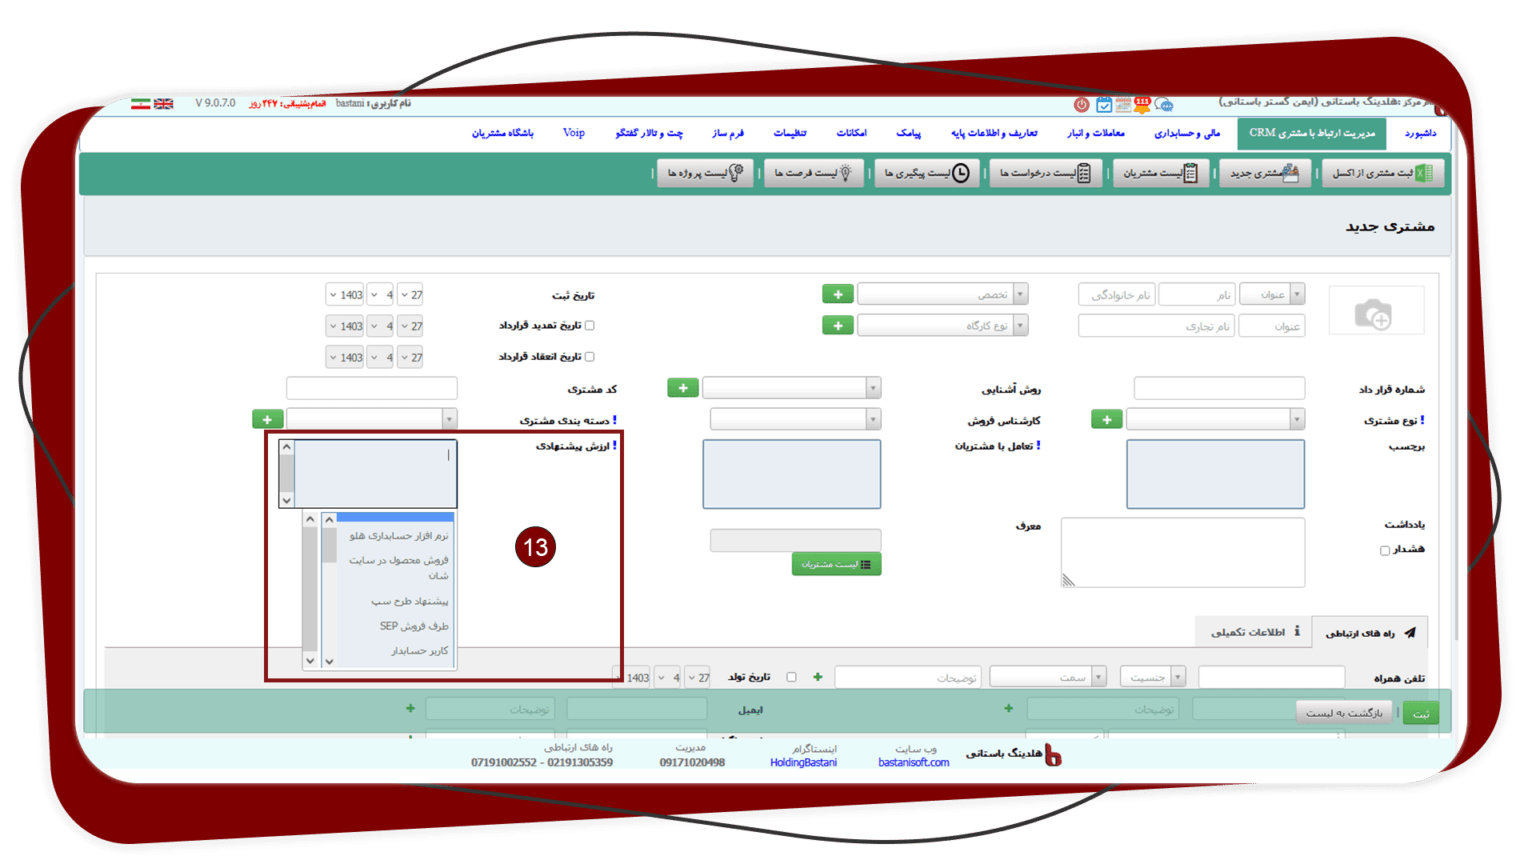1536x864 pixels.
Task: Open the نوع مشتری dropdown
Action: tap(1215, 419)
